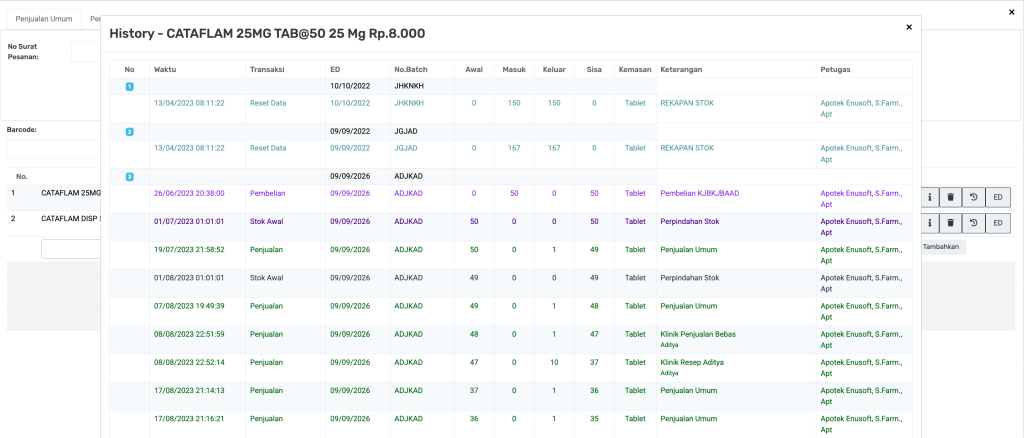Click info icon for CATAFLAM 25MG row
The height and width of the screenshot is (438, 1024).
(x=929, y=197)
